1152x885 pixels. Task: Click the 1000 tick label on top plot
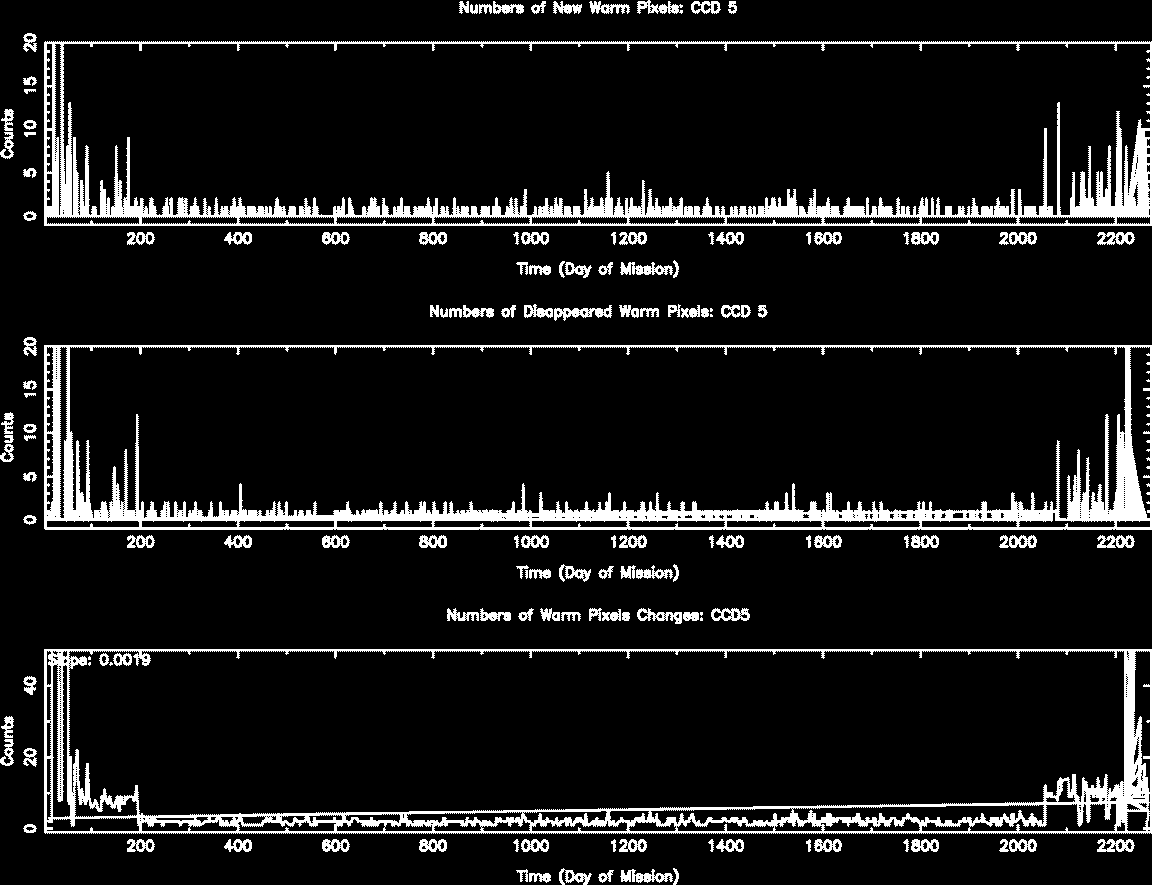pyautogui.click(x=530, y=238)
